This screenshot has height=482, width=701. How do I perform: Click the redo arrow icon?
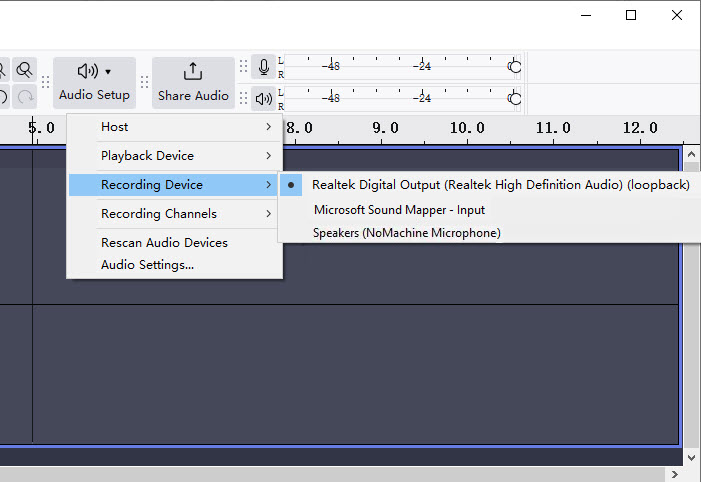point(25,97)
